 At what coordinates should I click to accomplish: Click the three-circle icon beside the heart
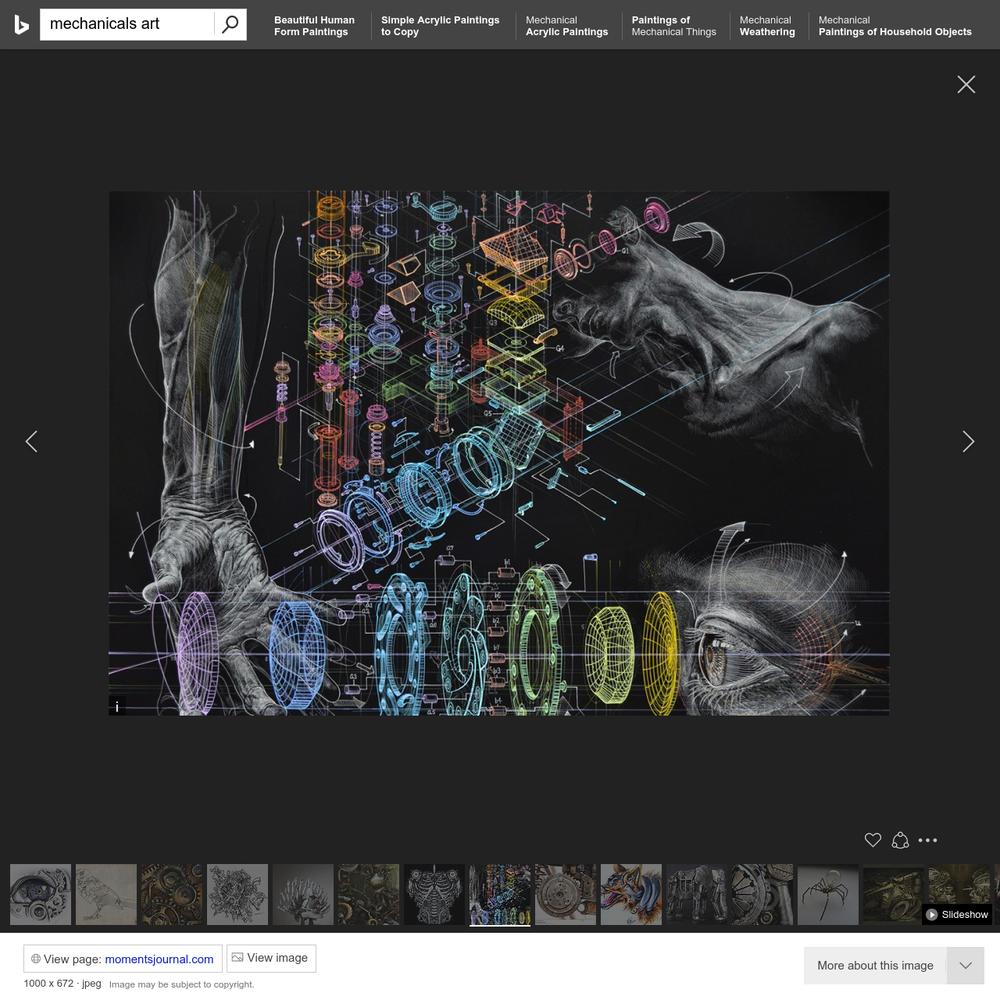coord(900,840)
